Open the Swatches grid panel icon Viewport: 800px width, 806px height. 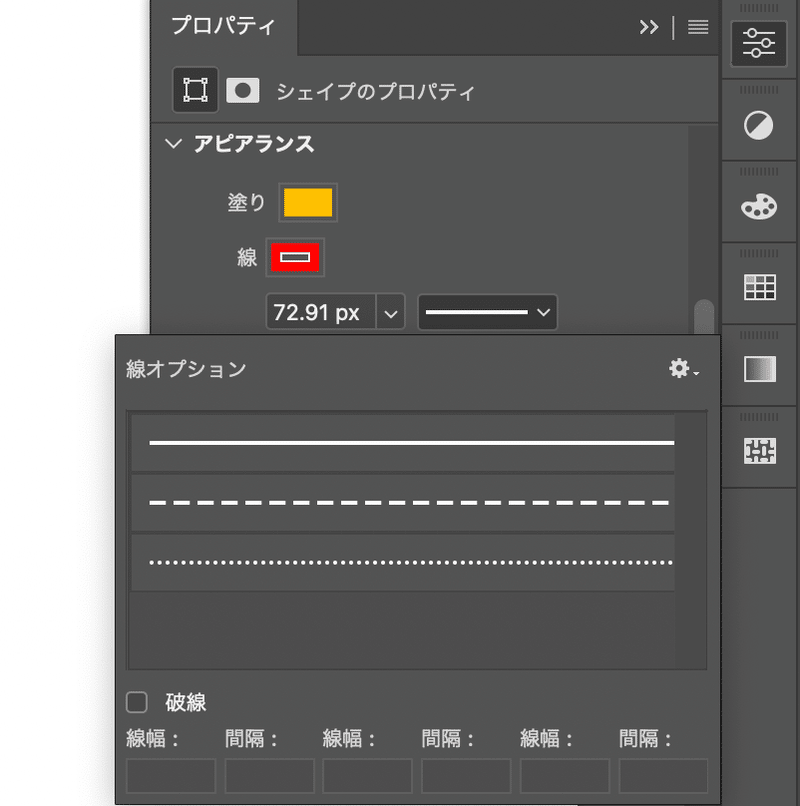click(x=759, y=287)
